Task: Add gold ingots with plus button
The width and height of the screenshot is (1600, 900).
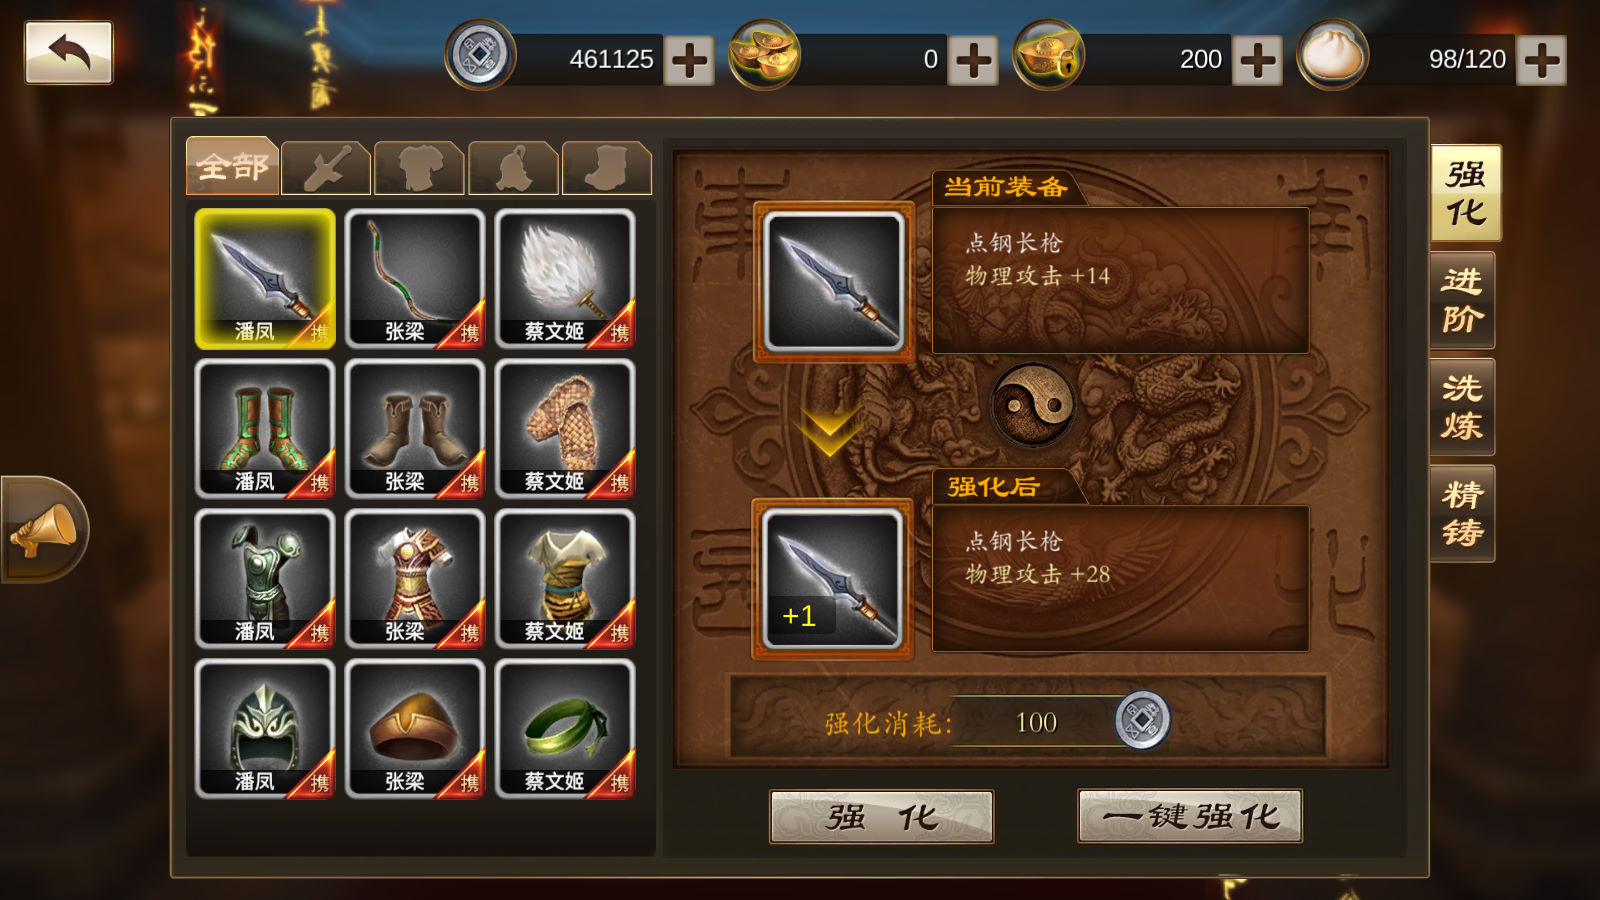Action: coord(973,60)
